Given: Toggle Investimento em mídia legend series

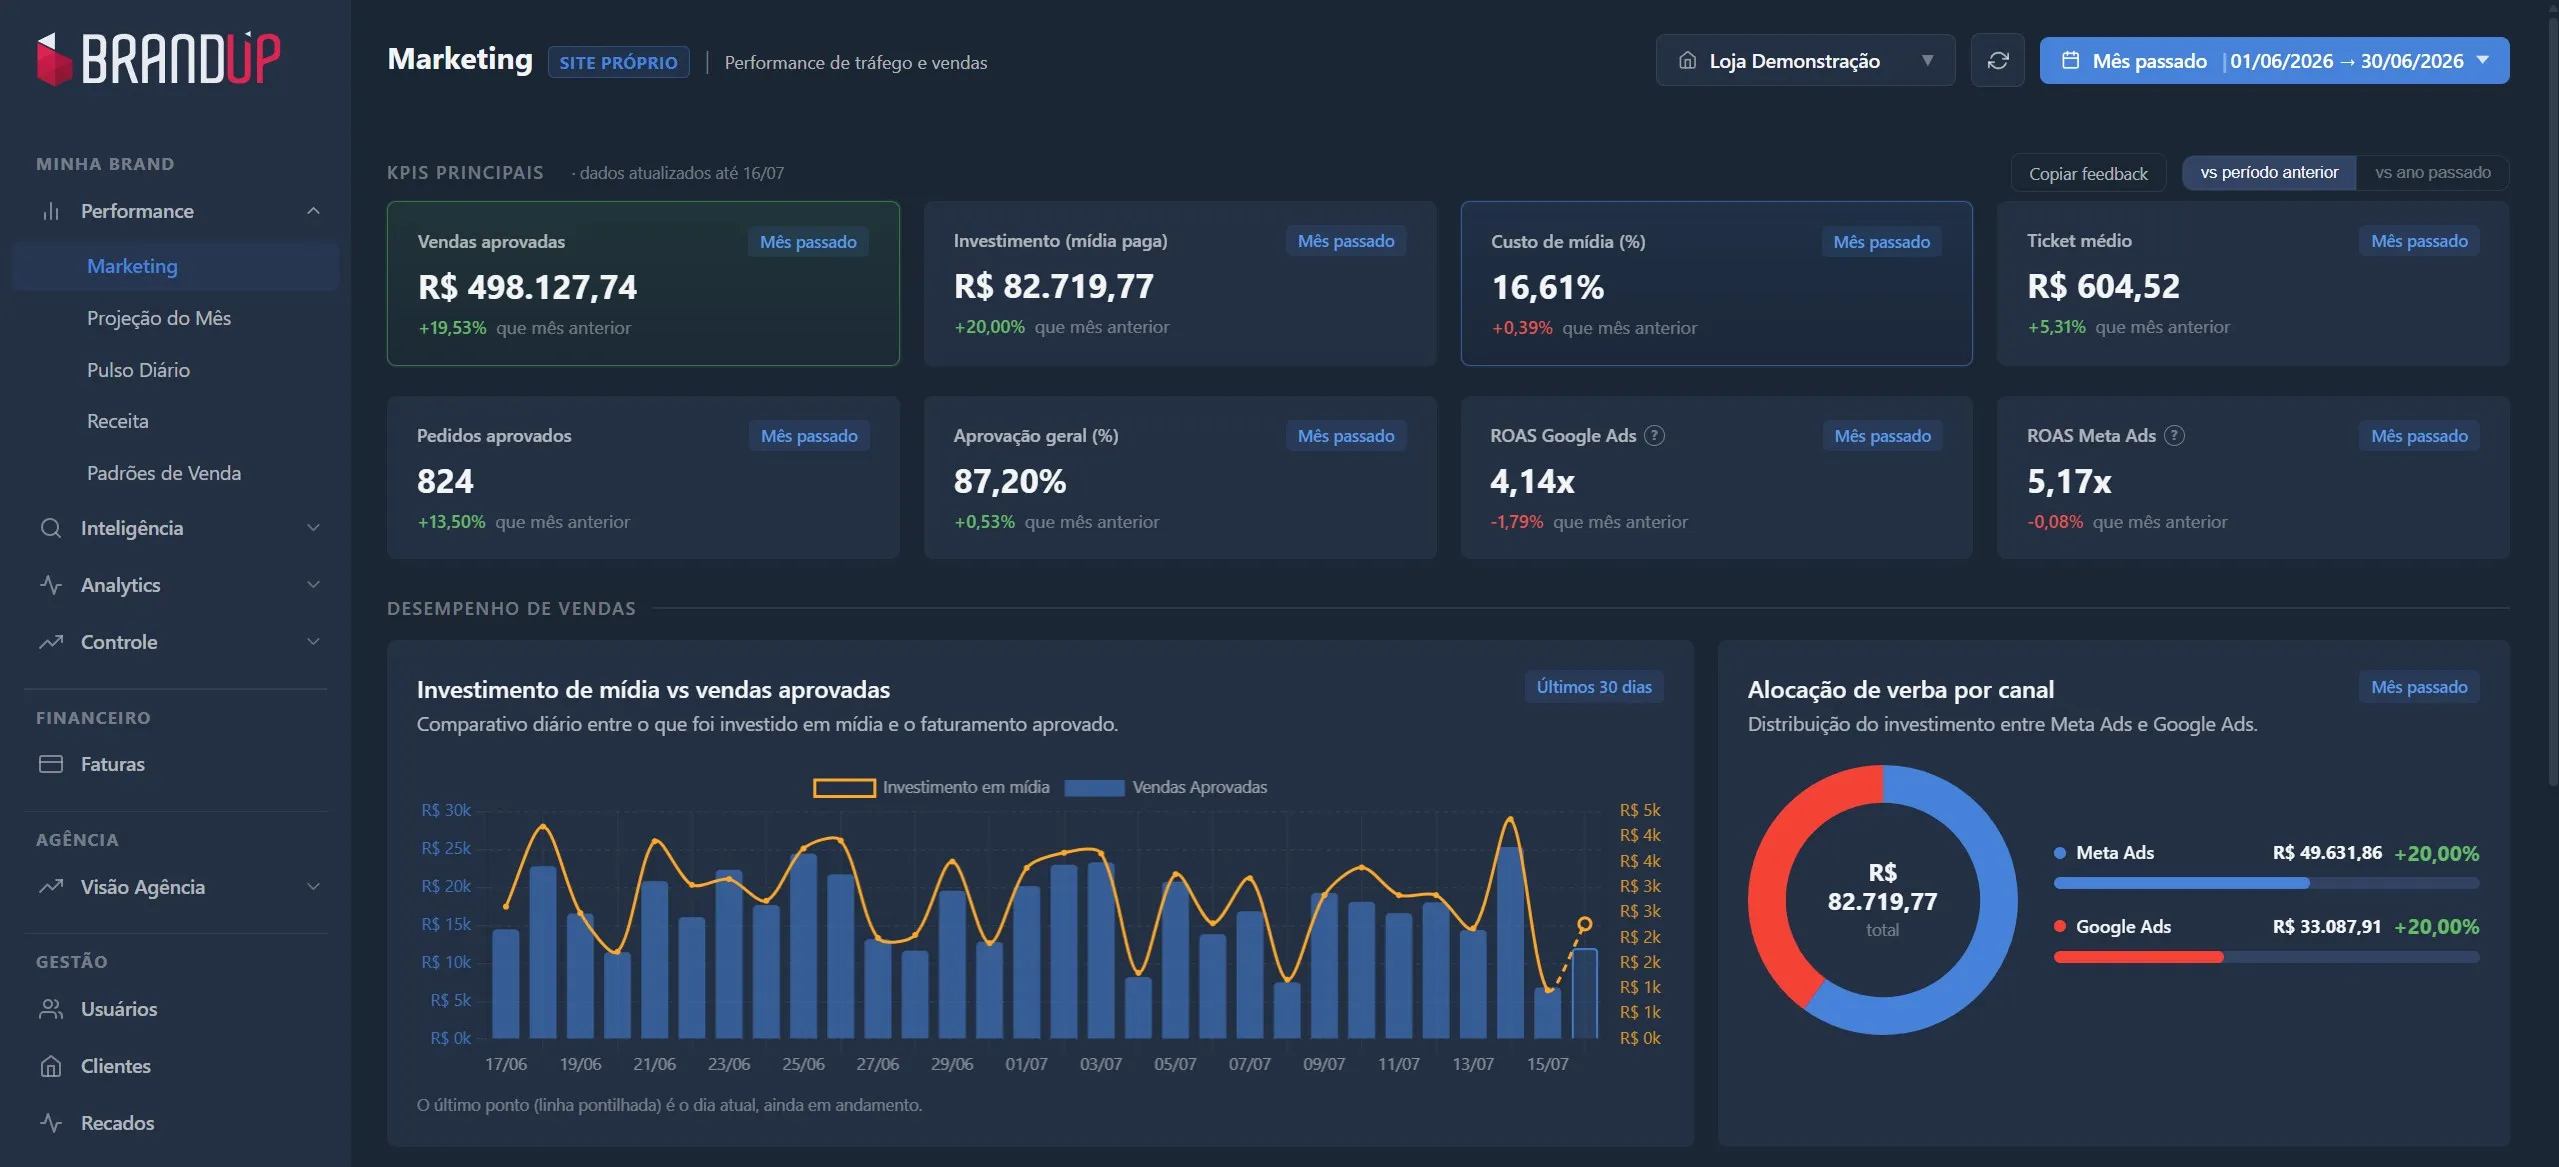Looking at the screenshot, I should coord(932,788).
